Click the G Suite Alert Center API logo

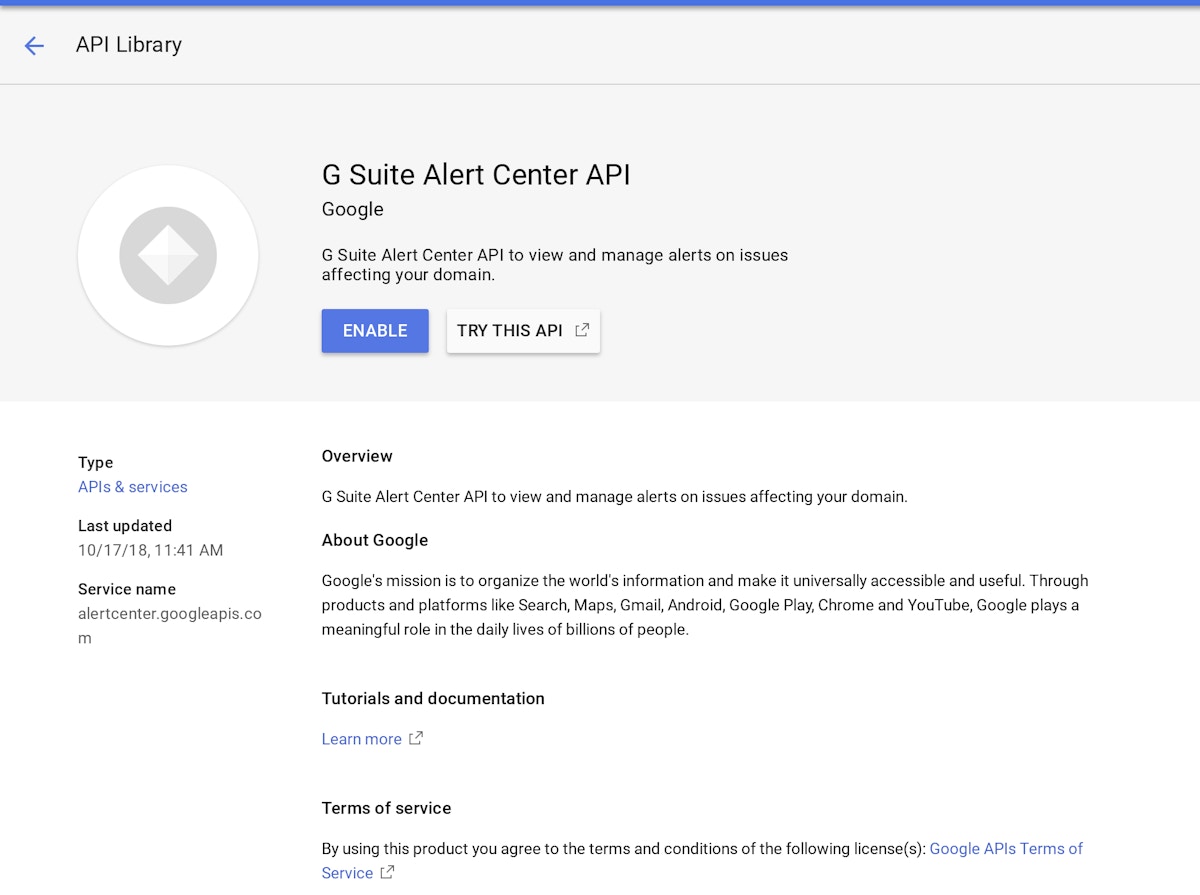coord(168,256)
